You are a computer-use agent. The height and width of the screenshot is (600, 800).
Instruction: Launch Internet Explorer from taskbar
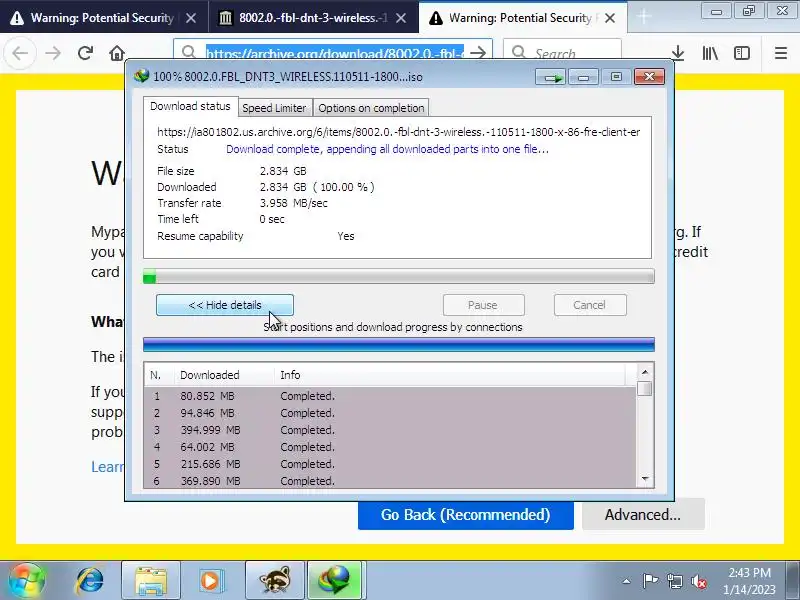tap(89, 581)
